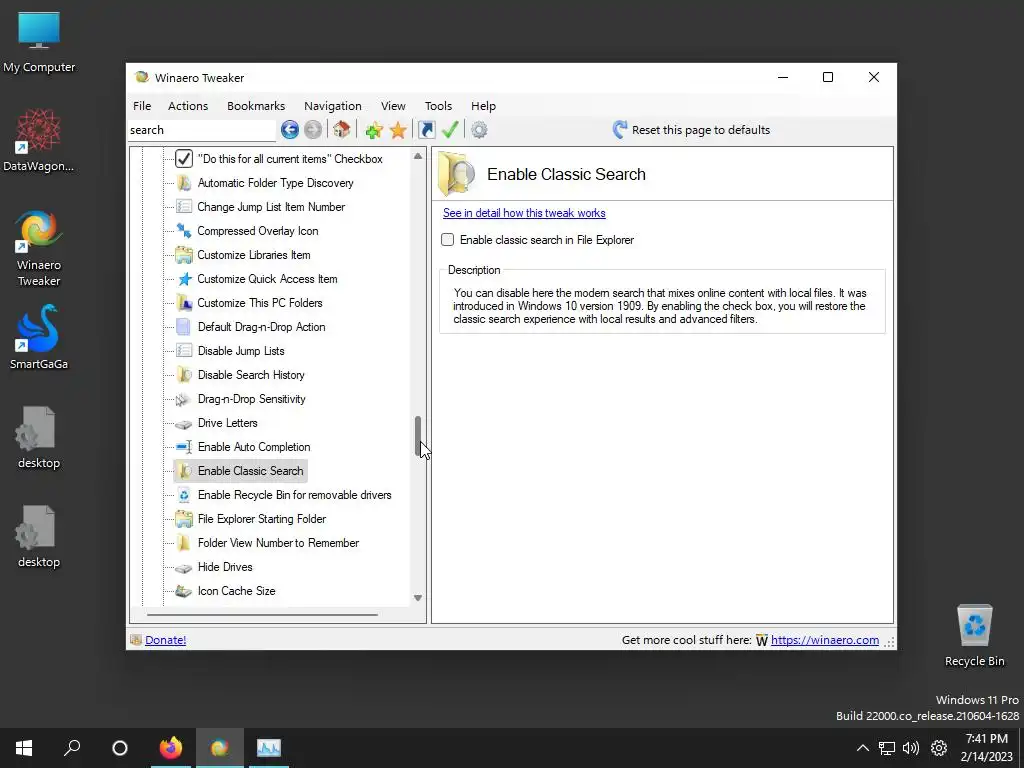1024x768 pixels.
Task: Select the Recycle Bin desktop icon
Action: pos(974,635)
